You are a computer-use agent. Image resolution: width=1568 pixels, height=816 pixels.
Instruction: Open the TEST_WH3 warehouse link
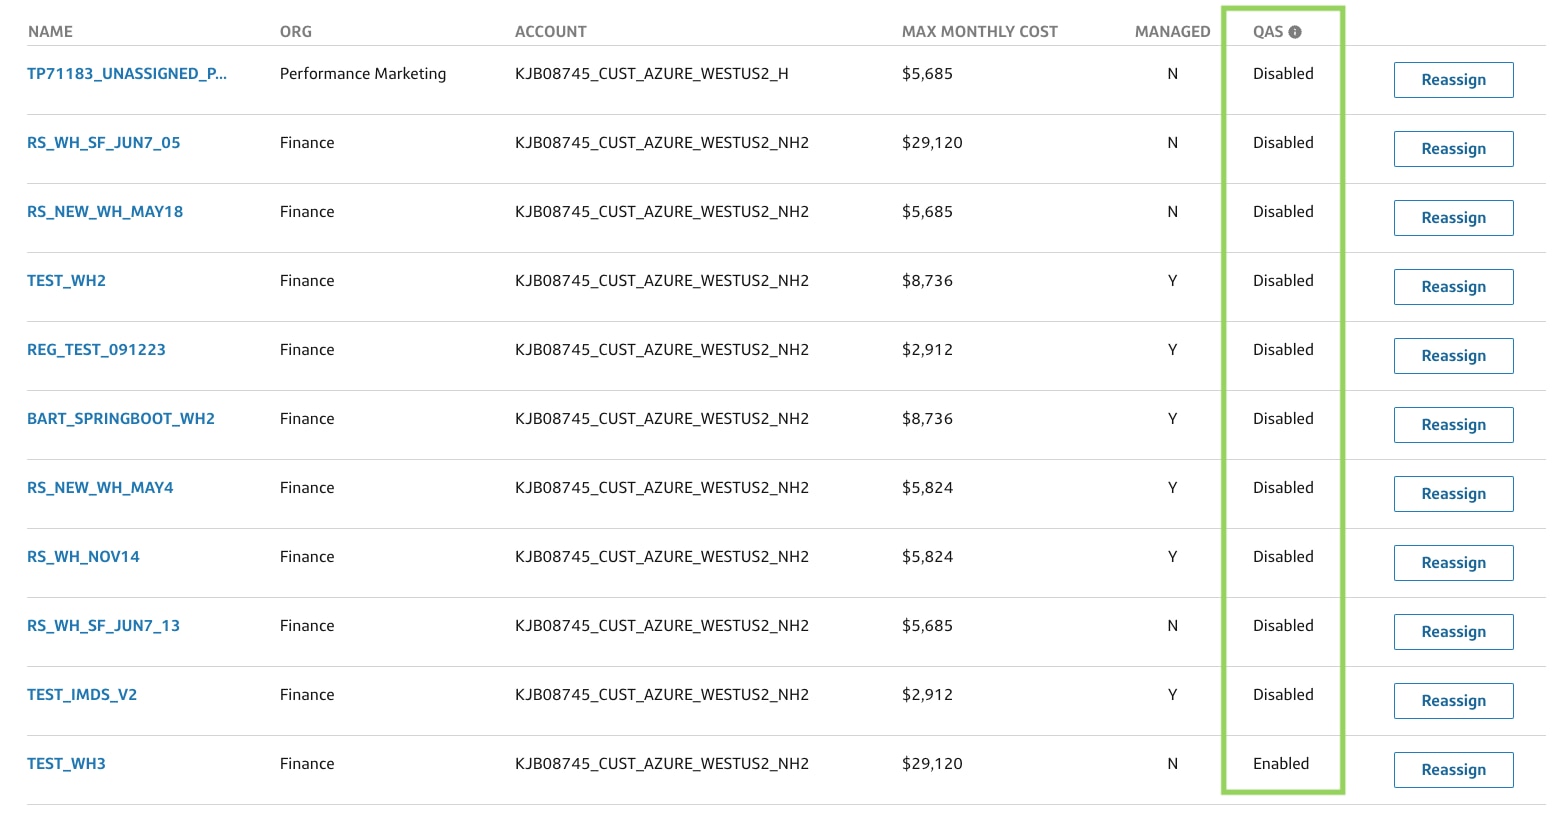click(66, 763)
